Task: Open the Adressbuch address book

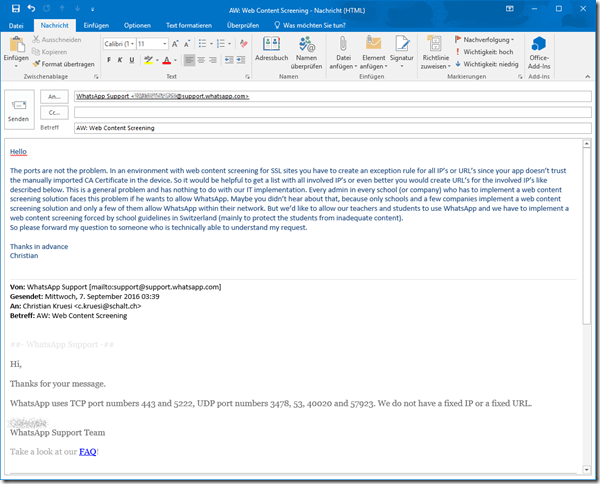Action: point(270,50)
